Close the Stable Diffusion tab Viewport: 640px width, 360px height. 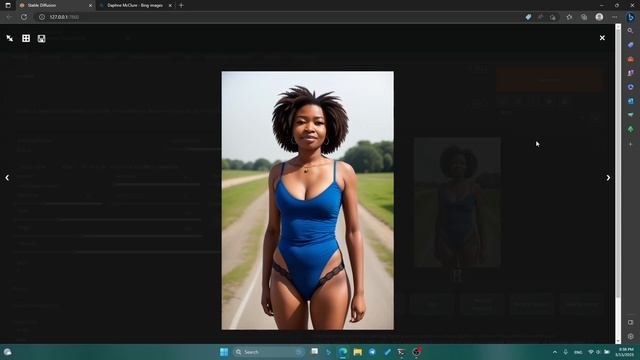pos(90,5)
